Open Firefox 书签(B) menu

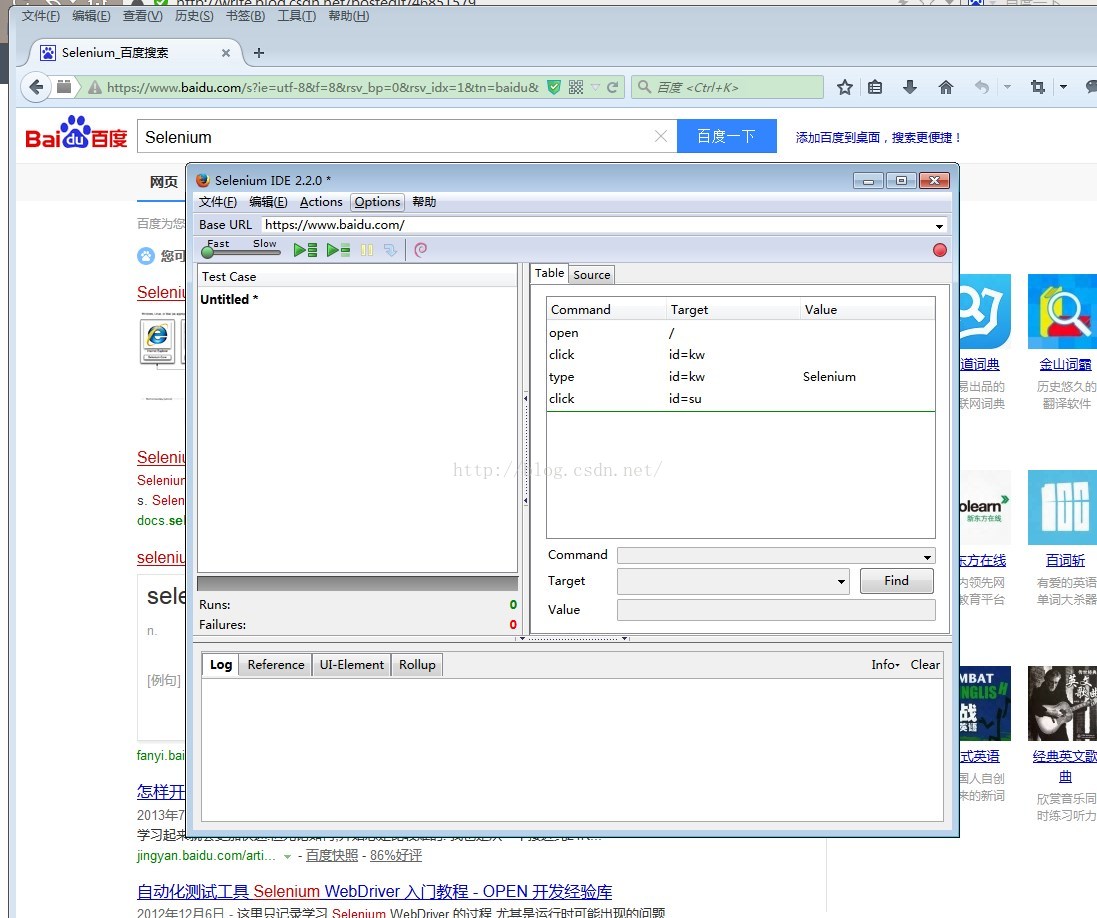(245, 15)
